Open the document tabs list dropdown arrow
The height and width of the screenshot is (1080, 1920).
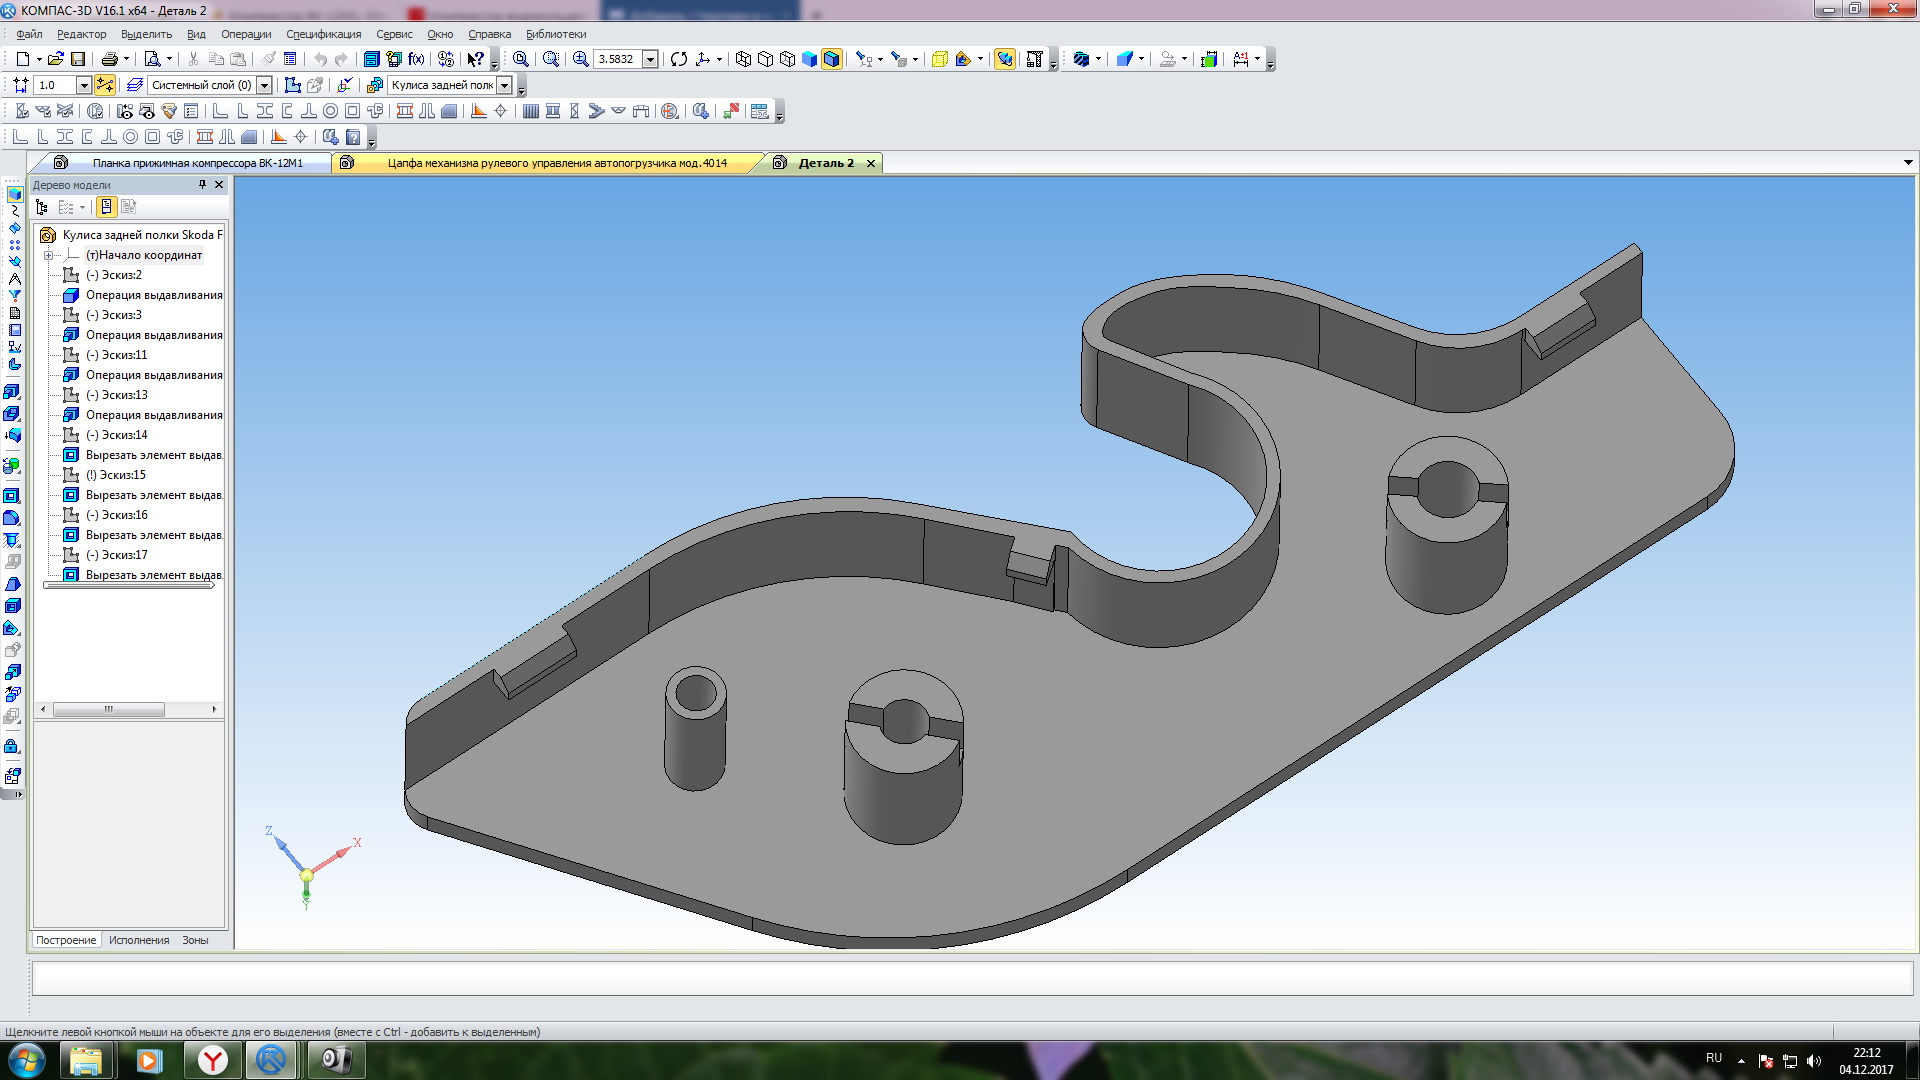(1908, 163)
